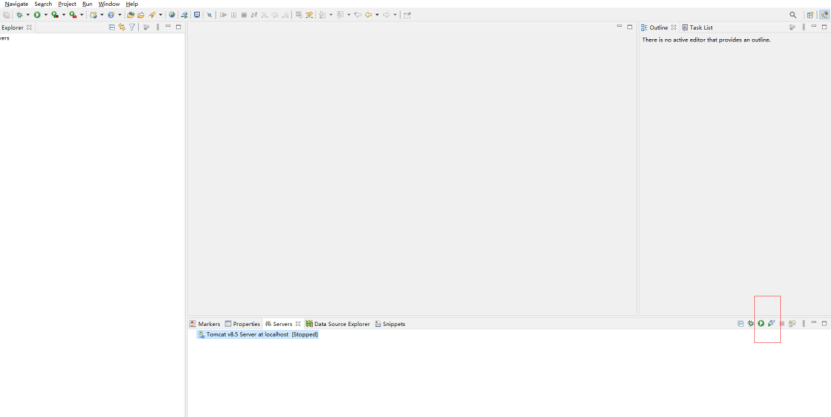Click the Quick Access magnifier icon

tap(793, 15)
